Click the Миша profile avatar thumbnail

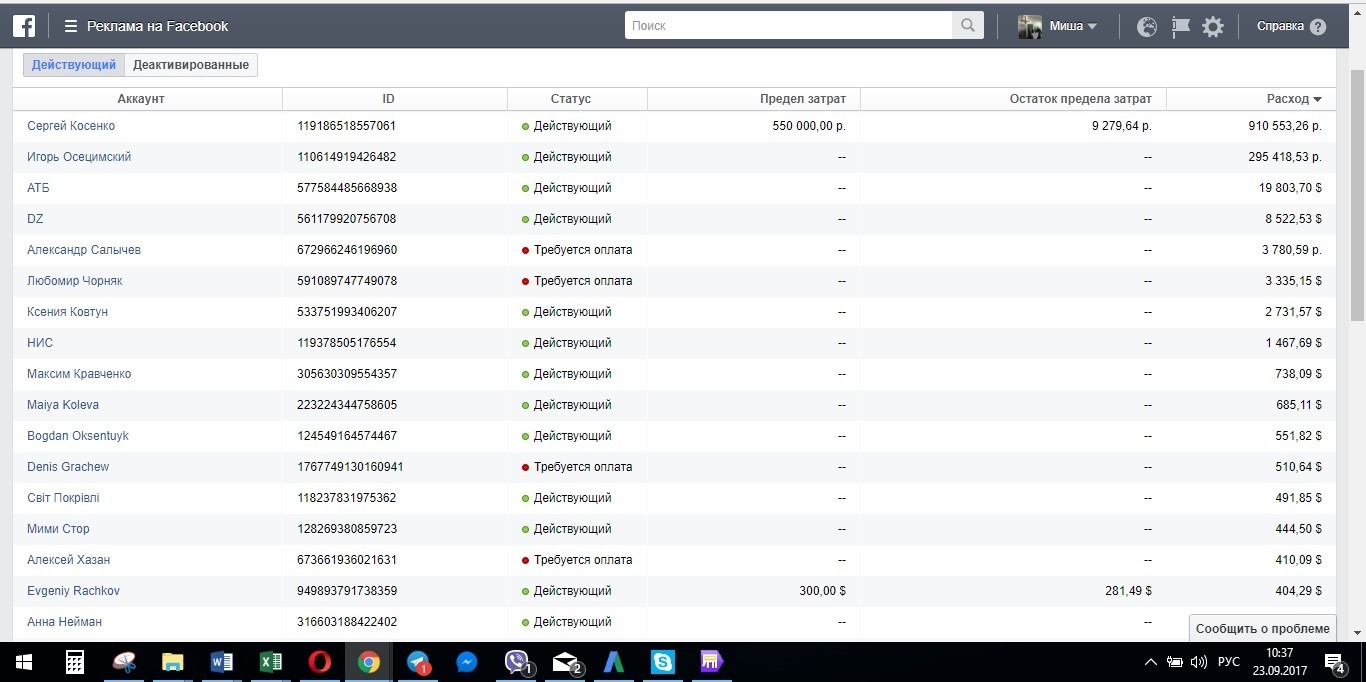(x=1030, y=27)
